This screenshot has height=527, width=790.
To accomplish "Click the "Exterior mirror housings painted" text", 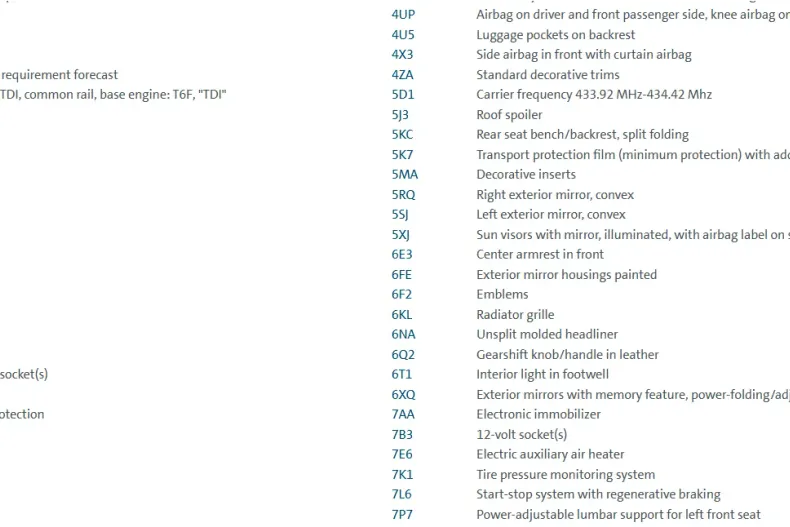I will pyautogui.click(x=566, y=275).
